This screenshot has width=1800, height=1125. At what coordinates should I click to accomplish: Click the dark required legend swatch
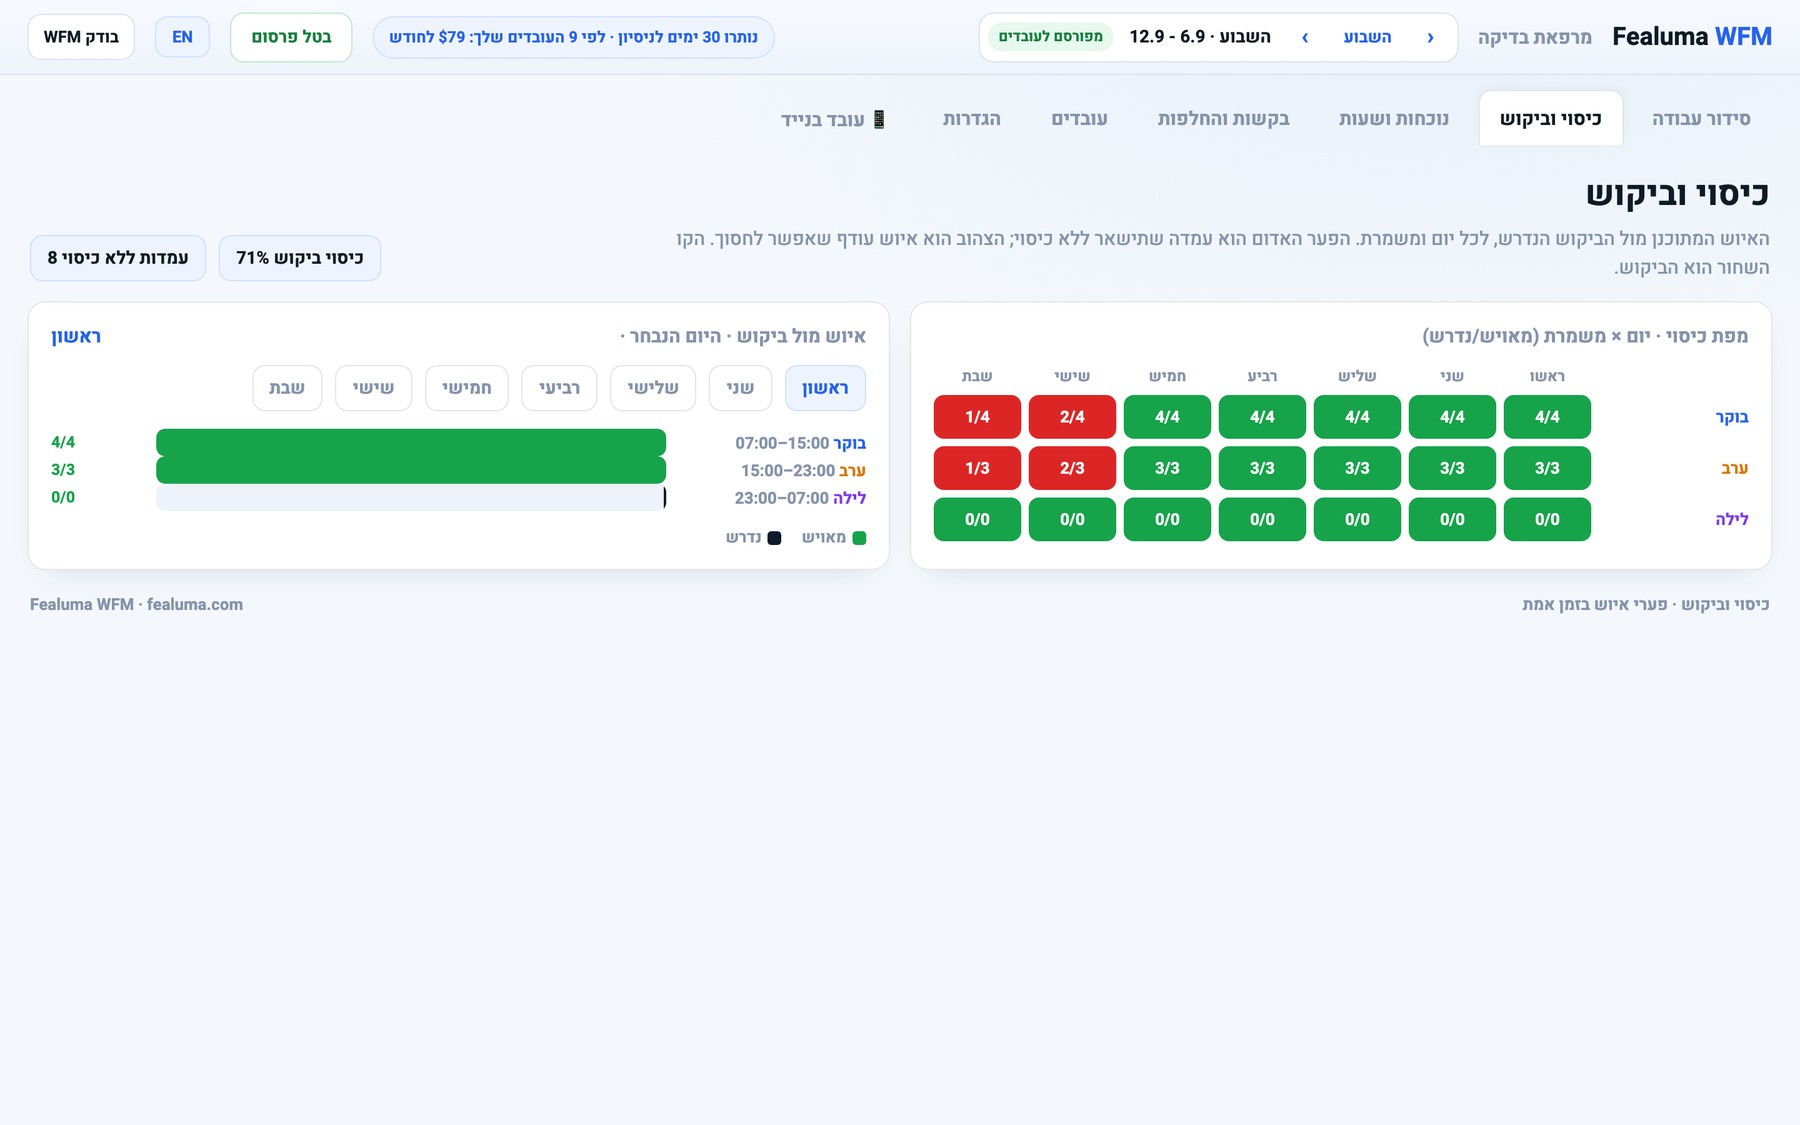(774, 538)
